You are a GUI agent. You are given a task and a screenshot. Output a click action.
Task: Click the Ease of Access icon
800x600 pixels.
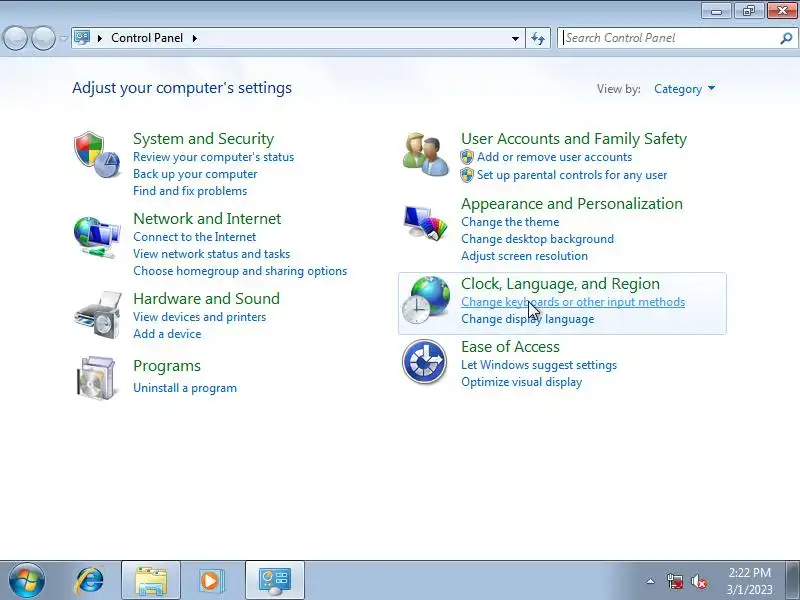(x=424, y=362)
